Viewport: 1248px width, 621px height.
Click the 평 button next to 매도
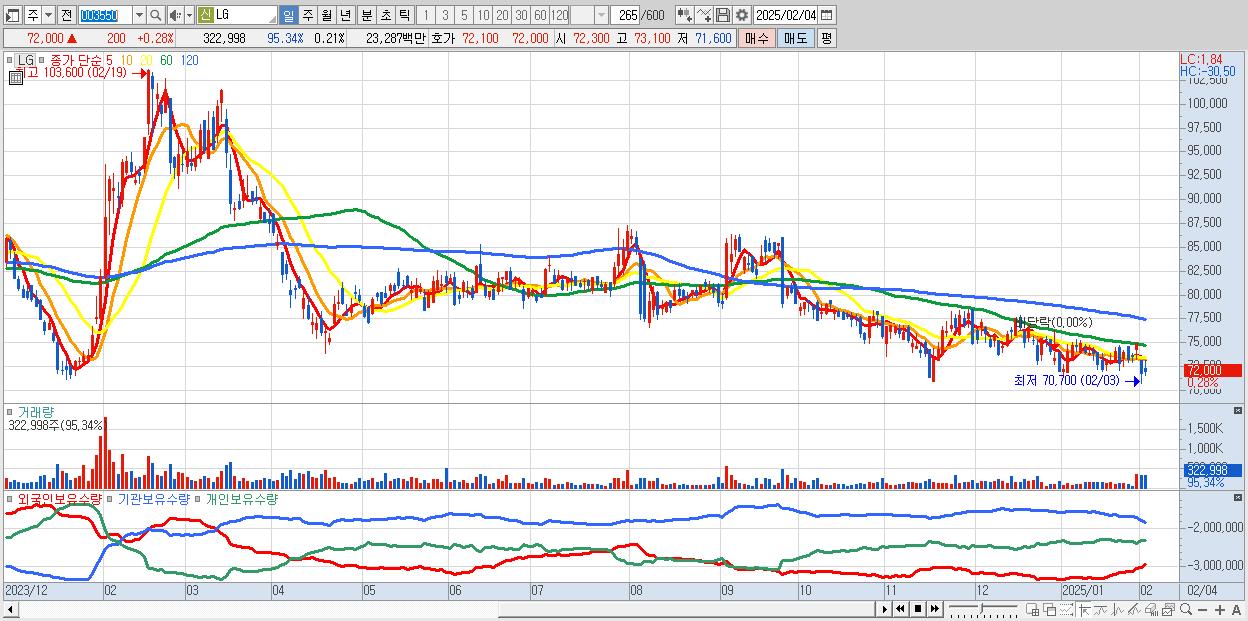pyautogui.click(x=826, y=38)
